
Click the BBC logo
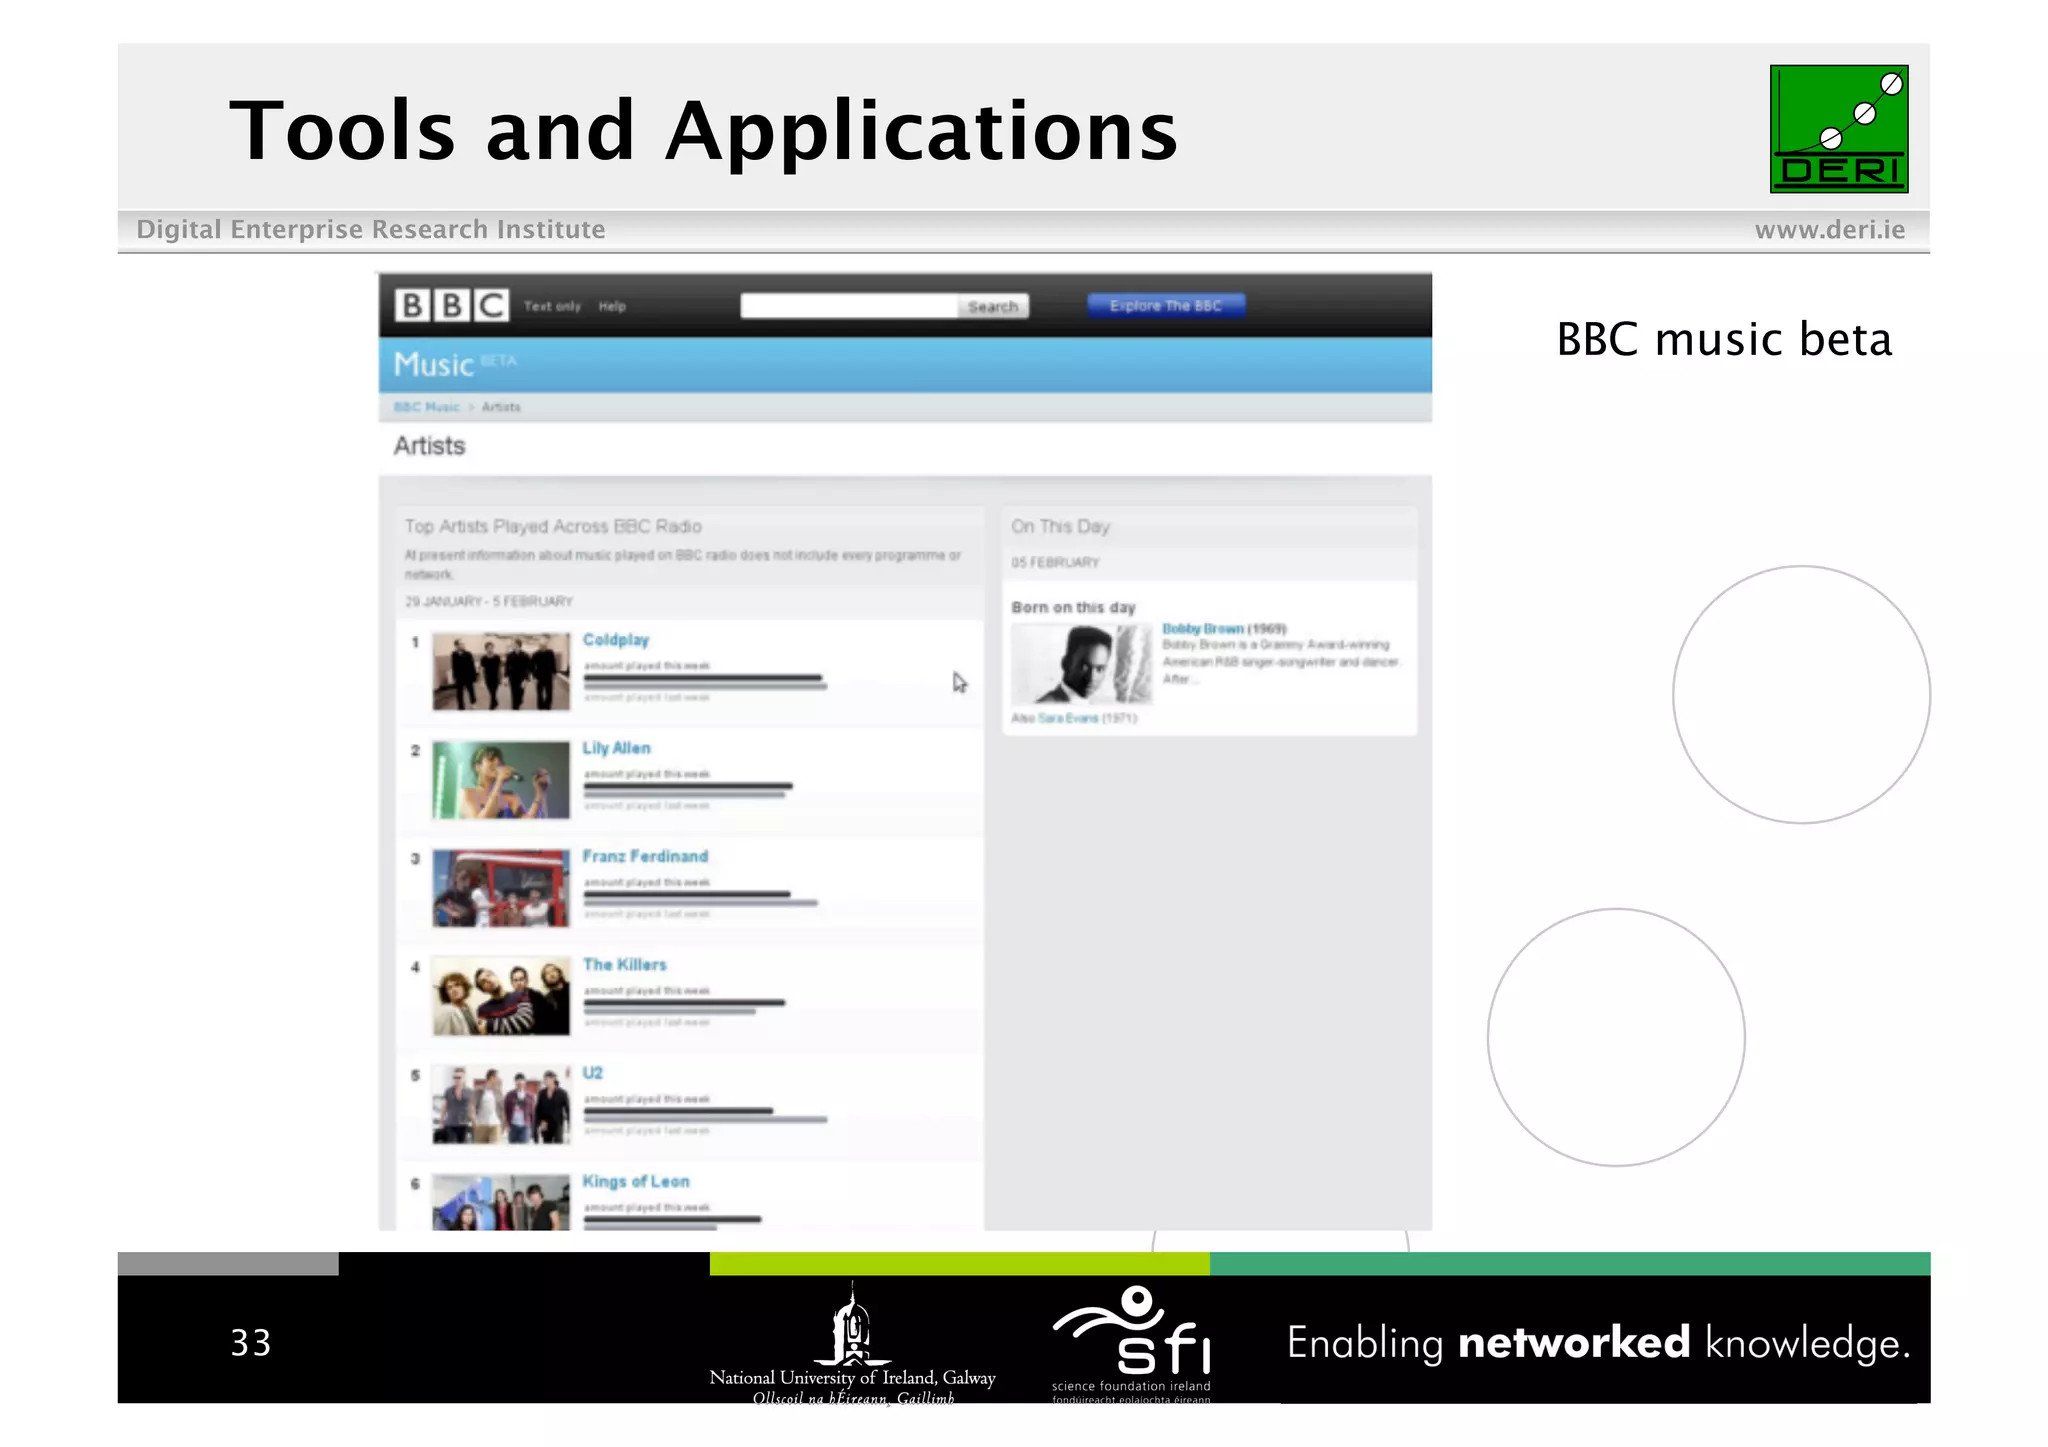click(x=451, y=305)
